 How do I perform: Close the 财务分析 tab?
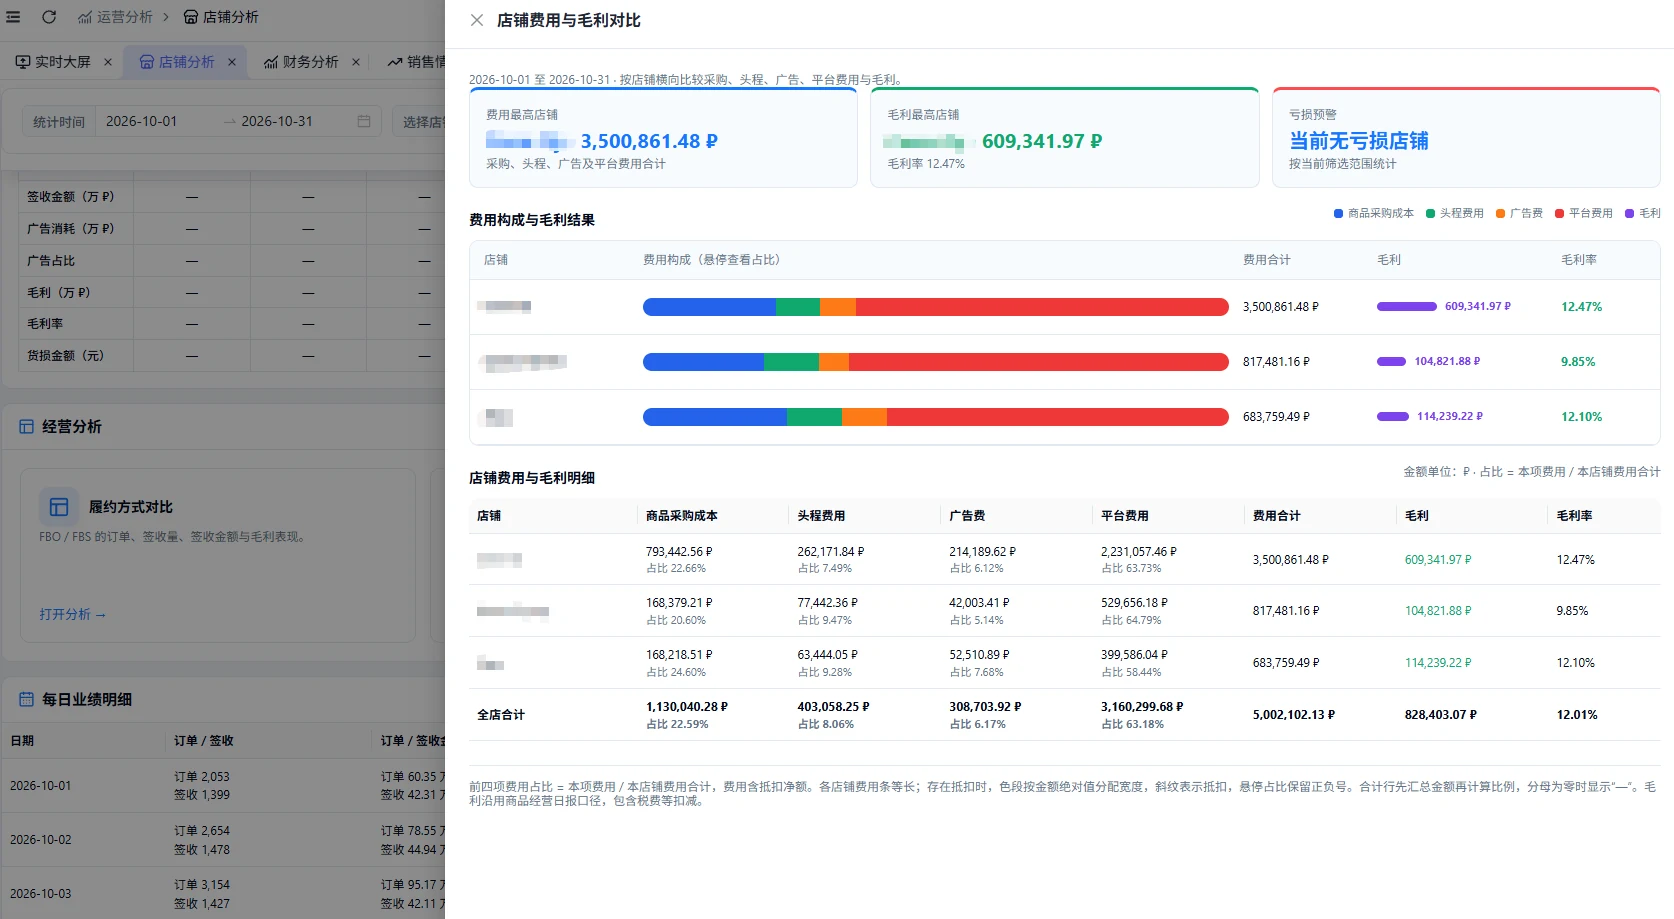(x=356, y=62)
